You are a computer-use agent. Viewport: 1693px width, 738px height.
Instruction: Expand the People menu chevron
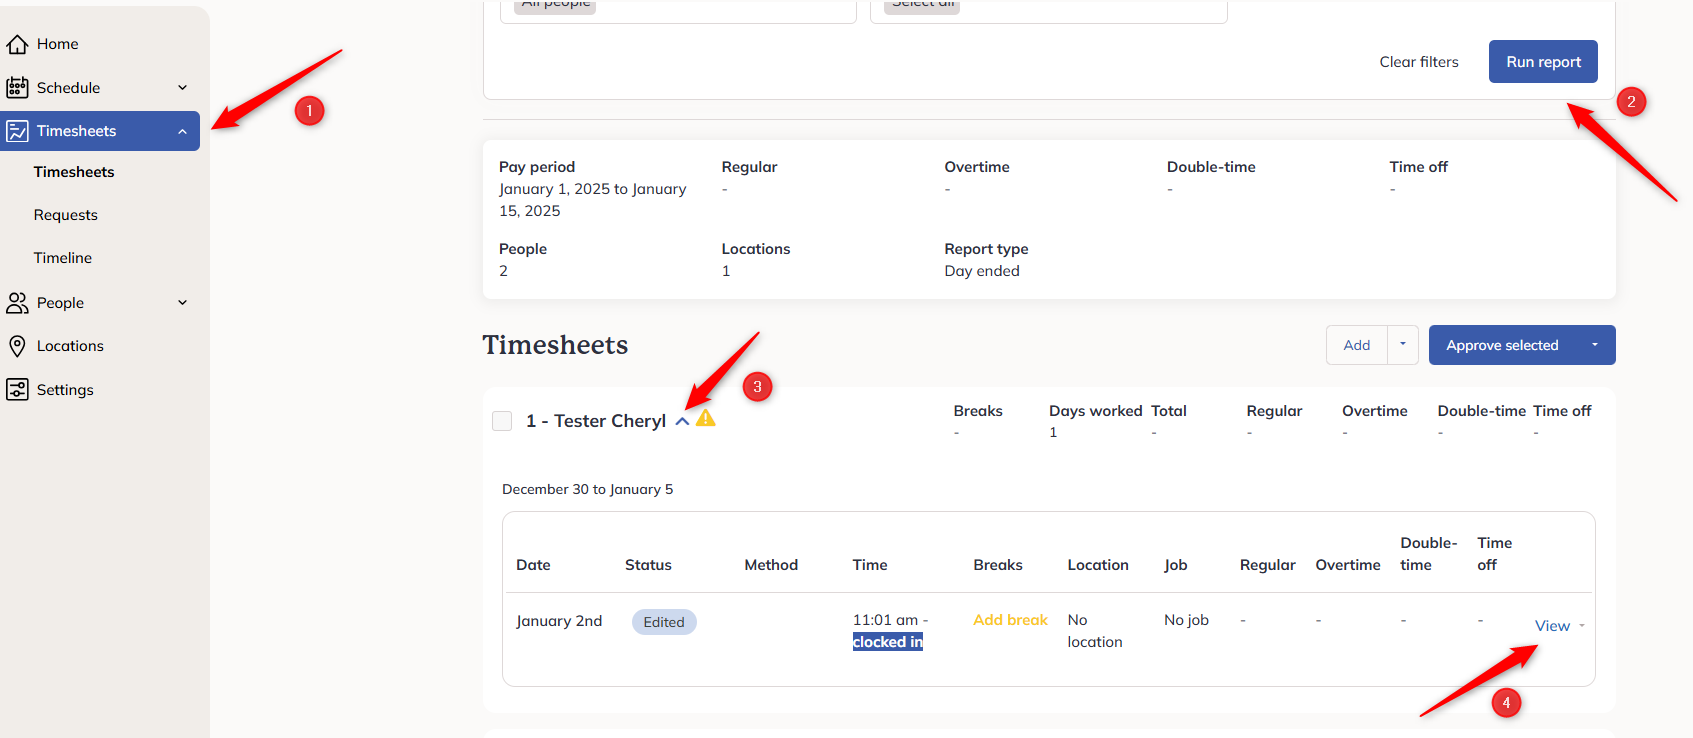pos(182,303)
